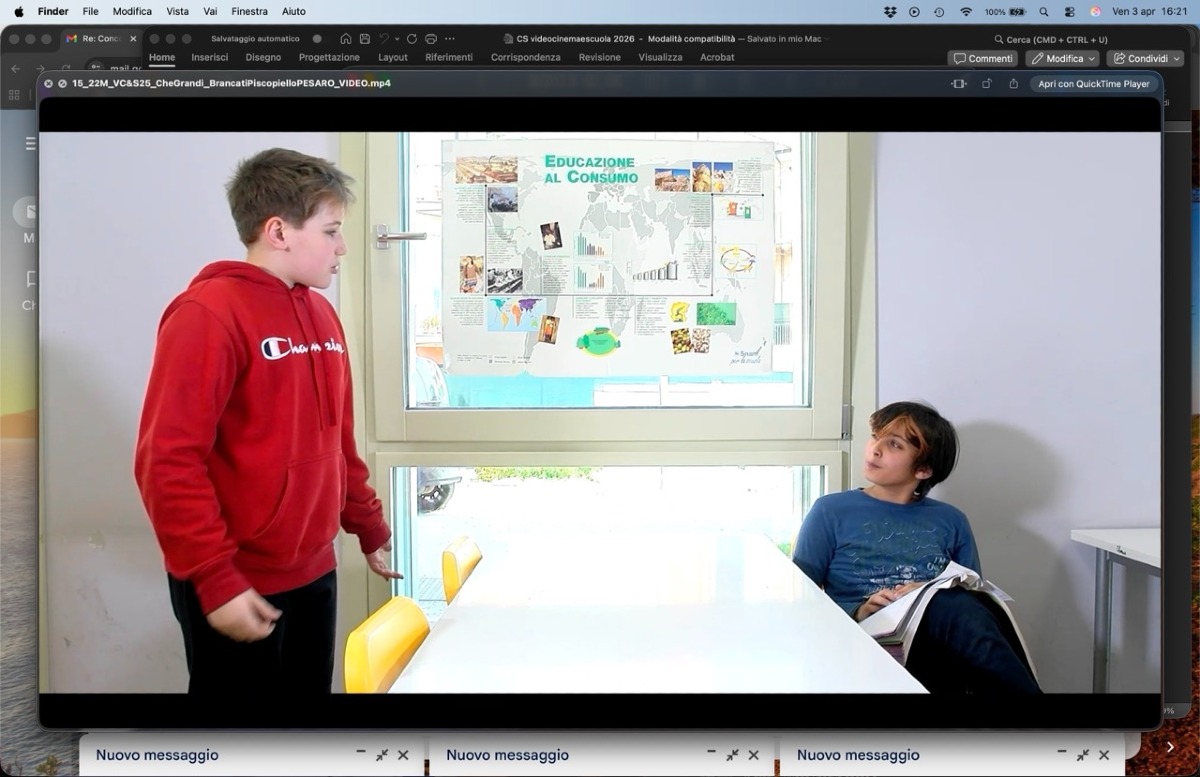Open video with QuickTime Player button
Screen dimensions: 1200x777
point(1094,84)
